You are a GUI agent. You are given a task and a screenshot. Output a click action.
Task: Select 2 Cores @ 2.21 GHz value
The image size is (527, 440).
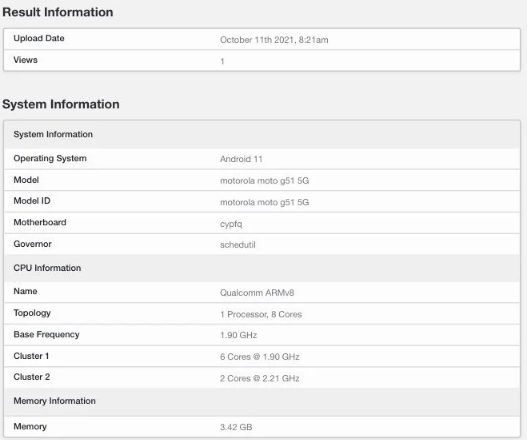[x=260, y=378]
